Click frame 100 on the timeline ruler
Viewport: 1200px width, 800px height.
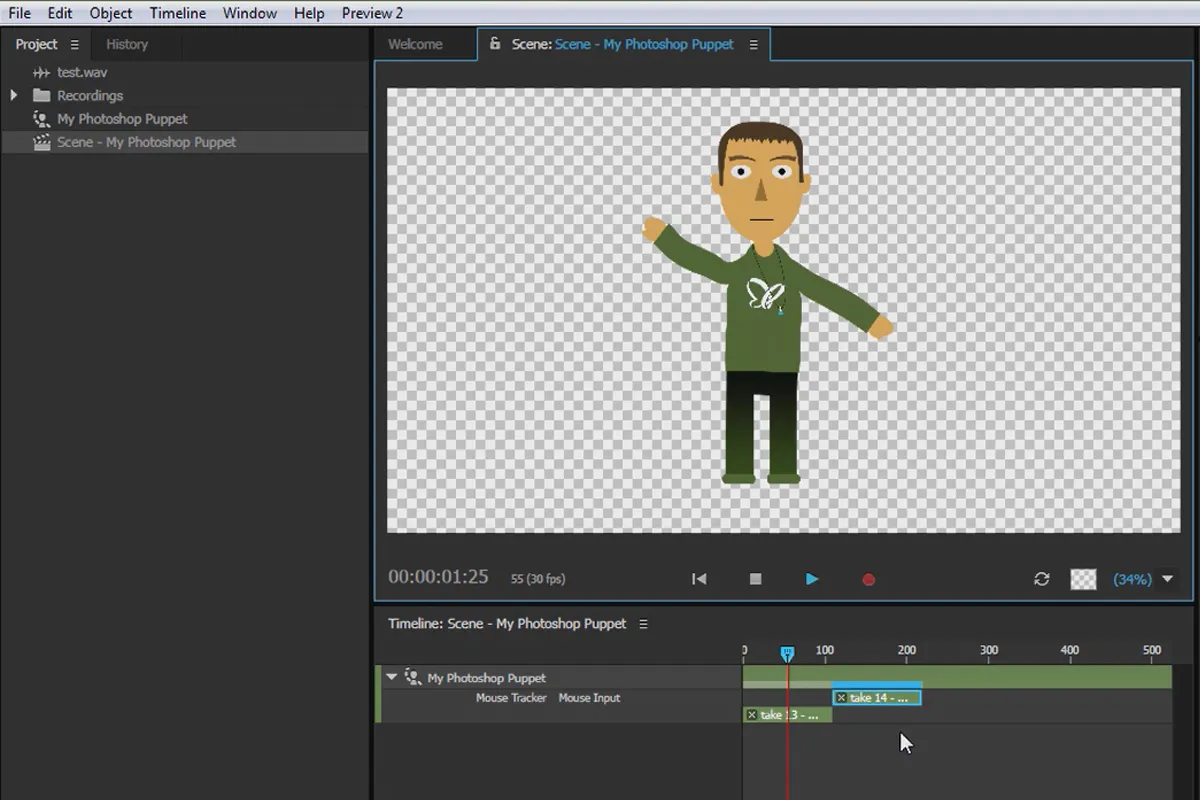825,650
